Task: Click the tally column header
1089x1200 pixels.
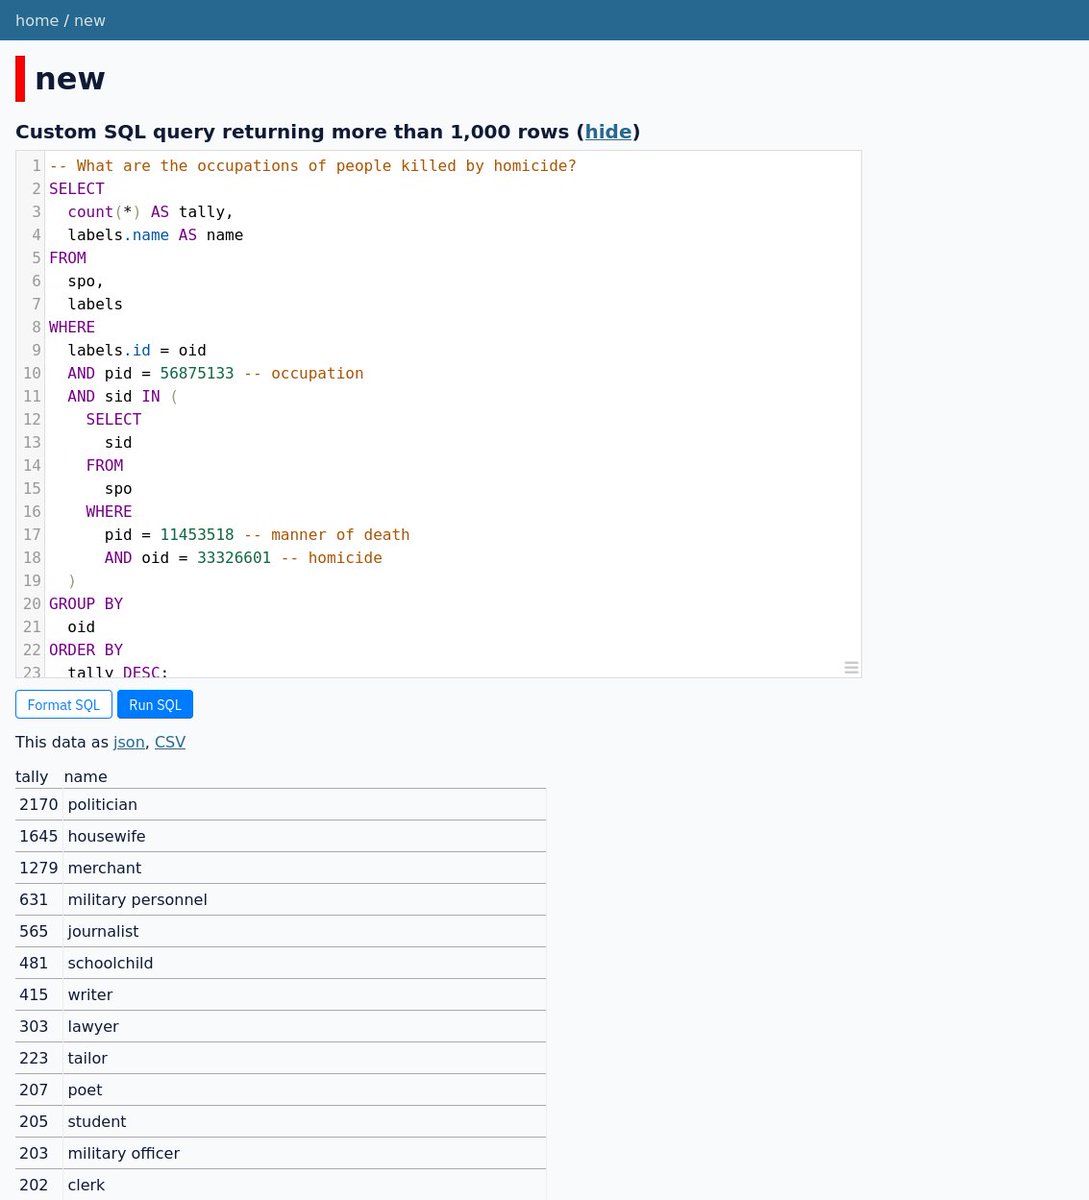Action: (x=32, y=776)
